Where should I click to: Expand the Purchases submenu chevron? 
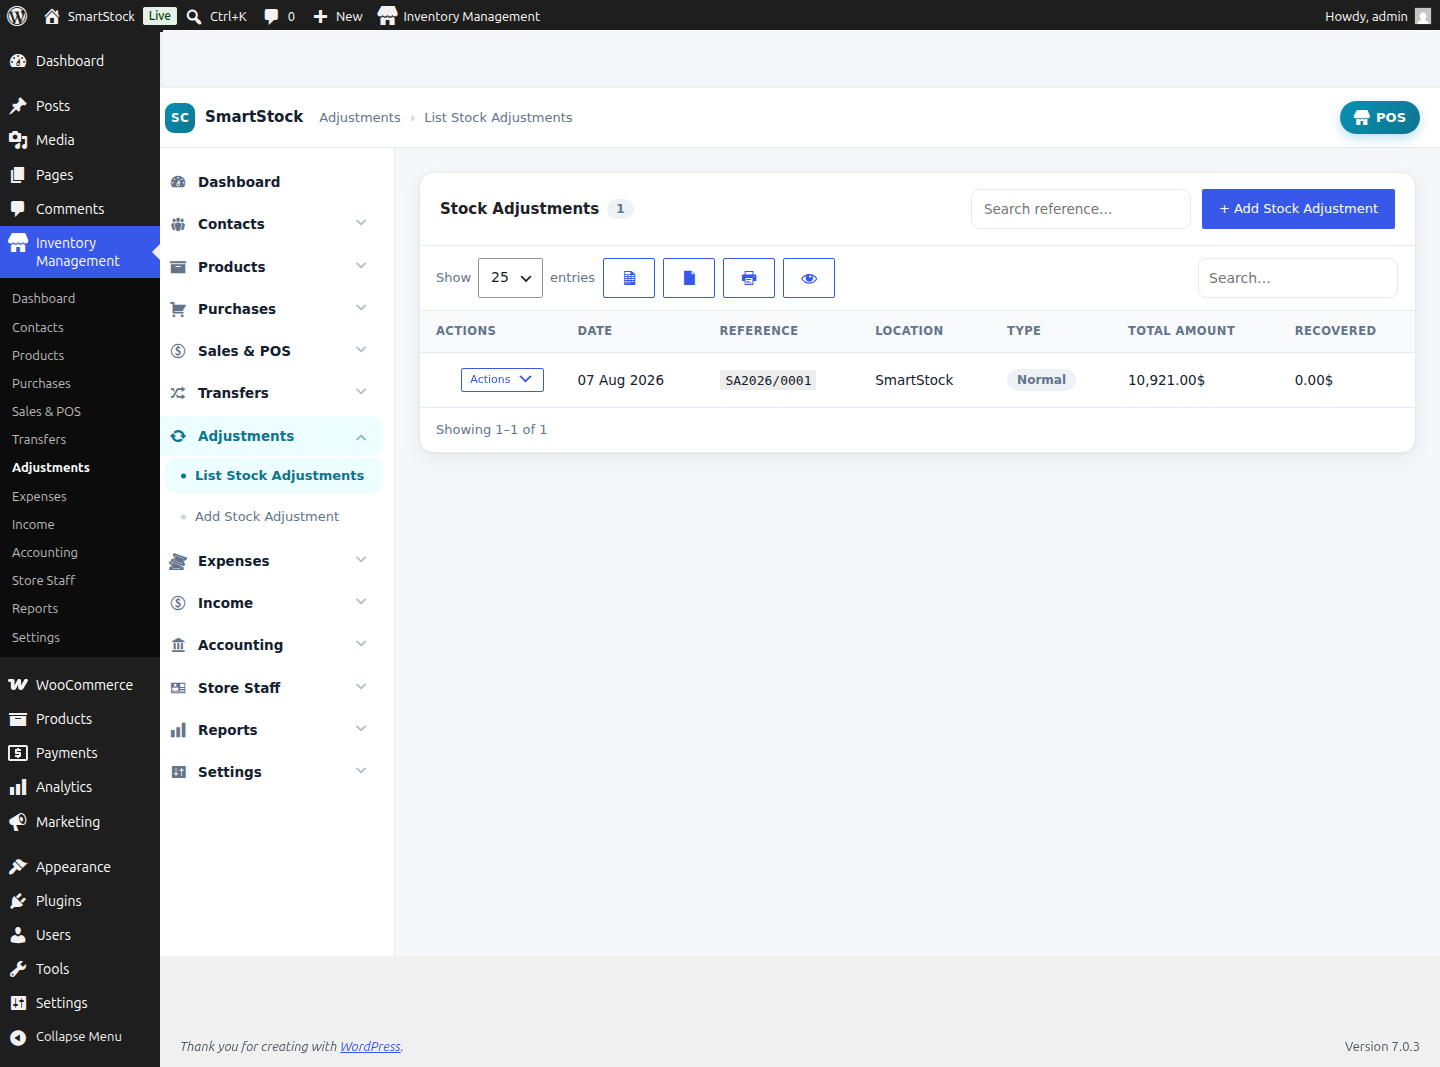(x=361, y=308)
